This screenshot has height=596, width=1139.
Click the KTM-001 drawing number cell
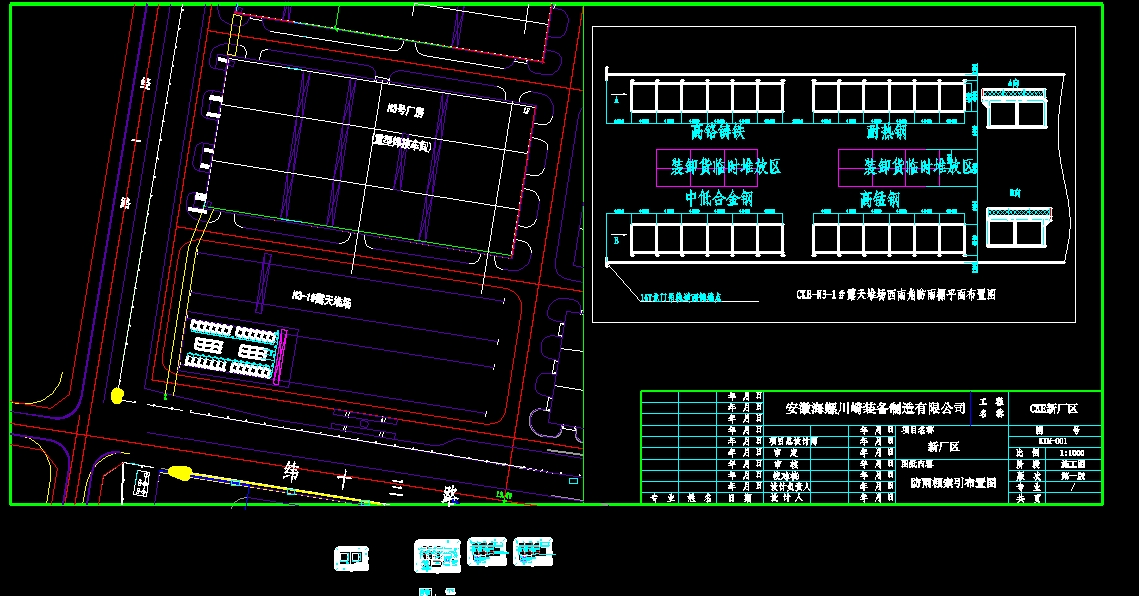(1053, 441)
